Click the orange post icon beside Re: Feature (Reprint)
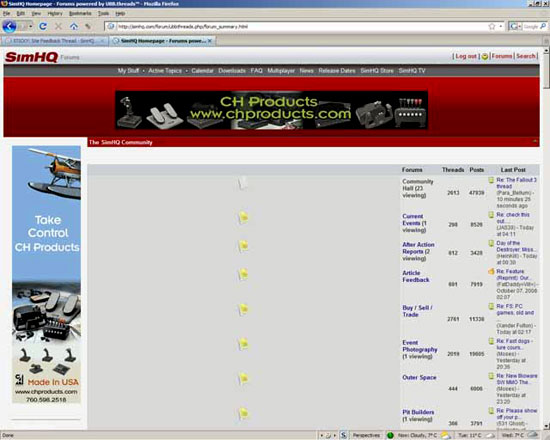The height and width of the screenshot is (440, 550). coord(491,271)
